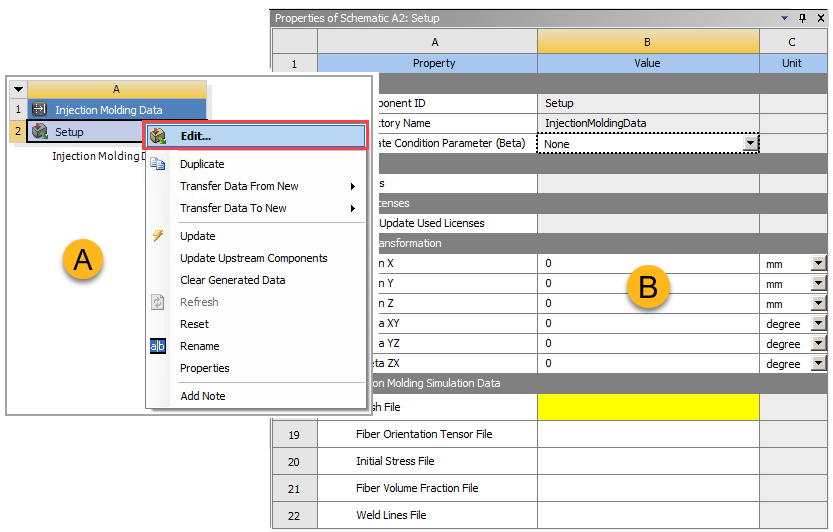The width and height of the screenshot is (833, 532).
Task: Select the Injection Molding Data title cell
Action: [117, 109]
